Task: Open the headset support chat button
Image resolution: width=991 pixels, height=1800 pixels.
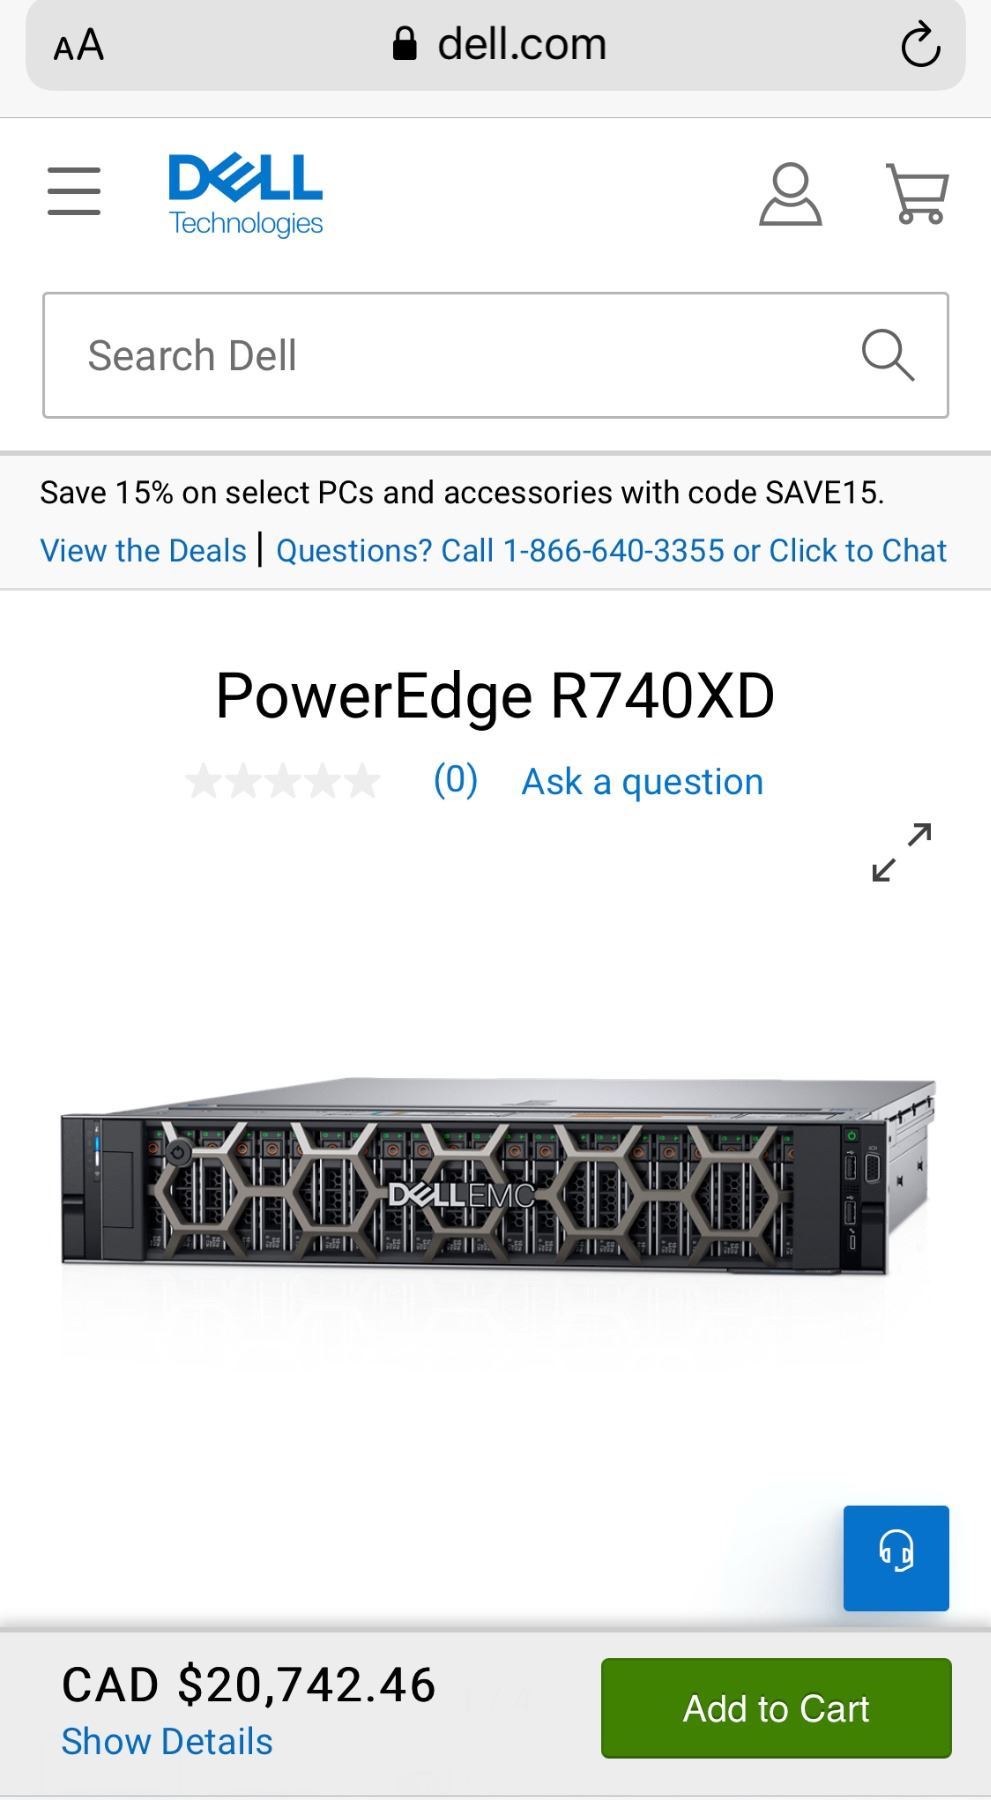Action: coord(896,1558)
